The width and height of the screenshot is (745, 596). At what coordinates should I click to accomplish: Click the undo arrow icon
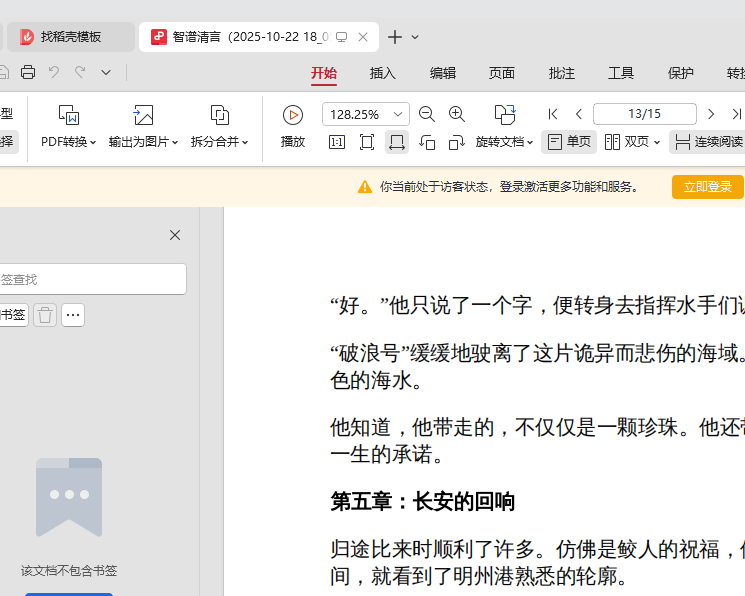click(x=54, y=72)
